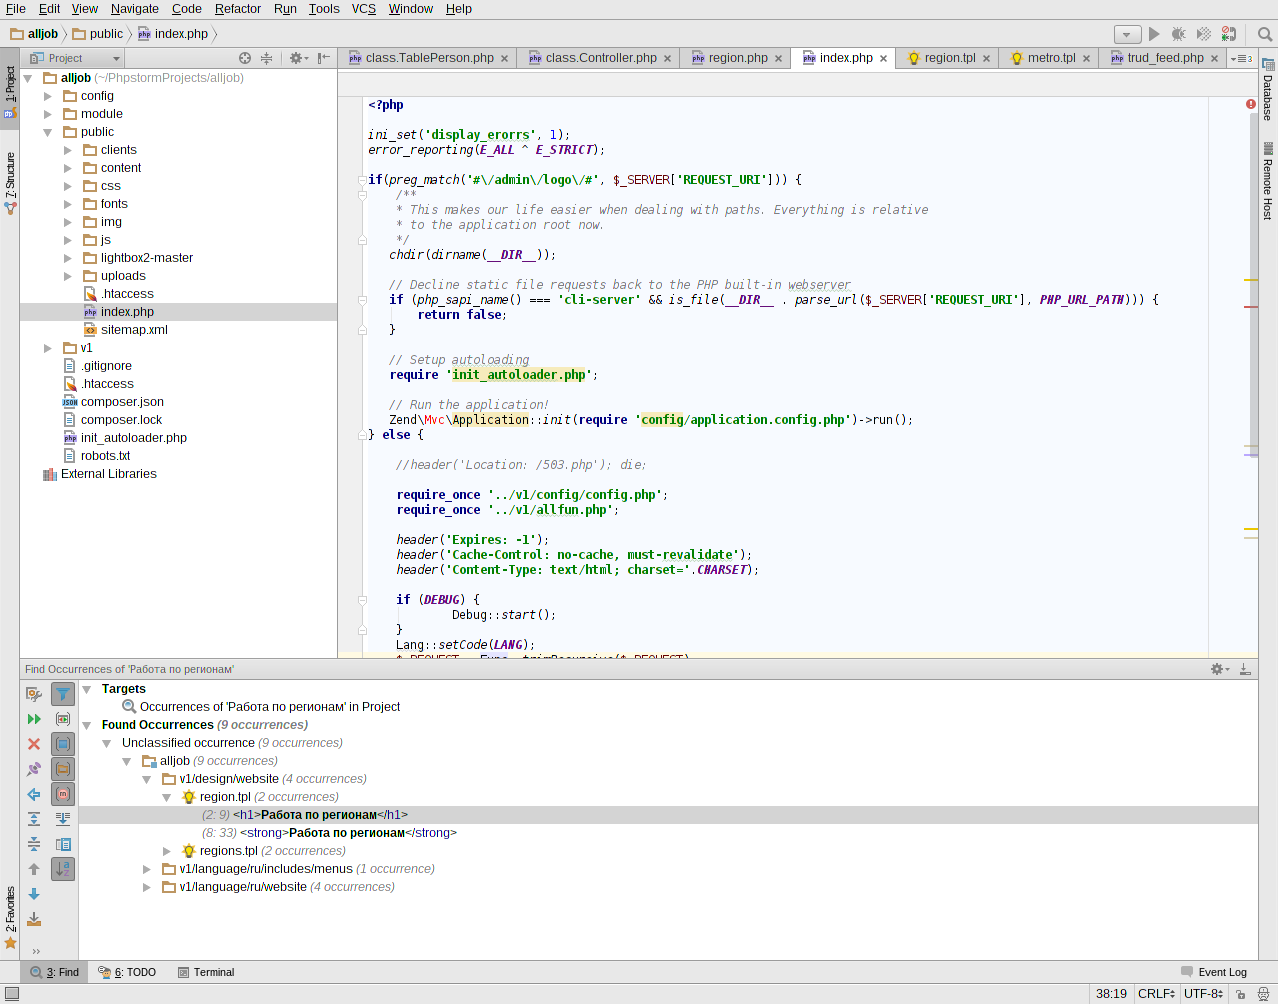Expand v1/language/ru/includes/menus node

tap(147, 869)
